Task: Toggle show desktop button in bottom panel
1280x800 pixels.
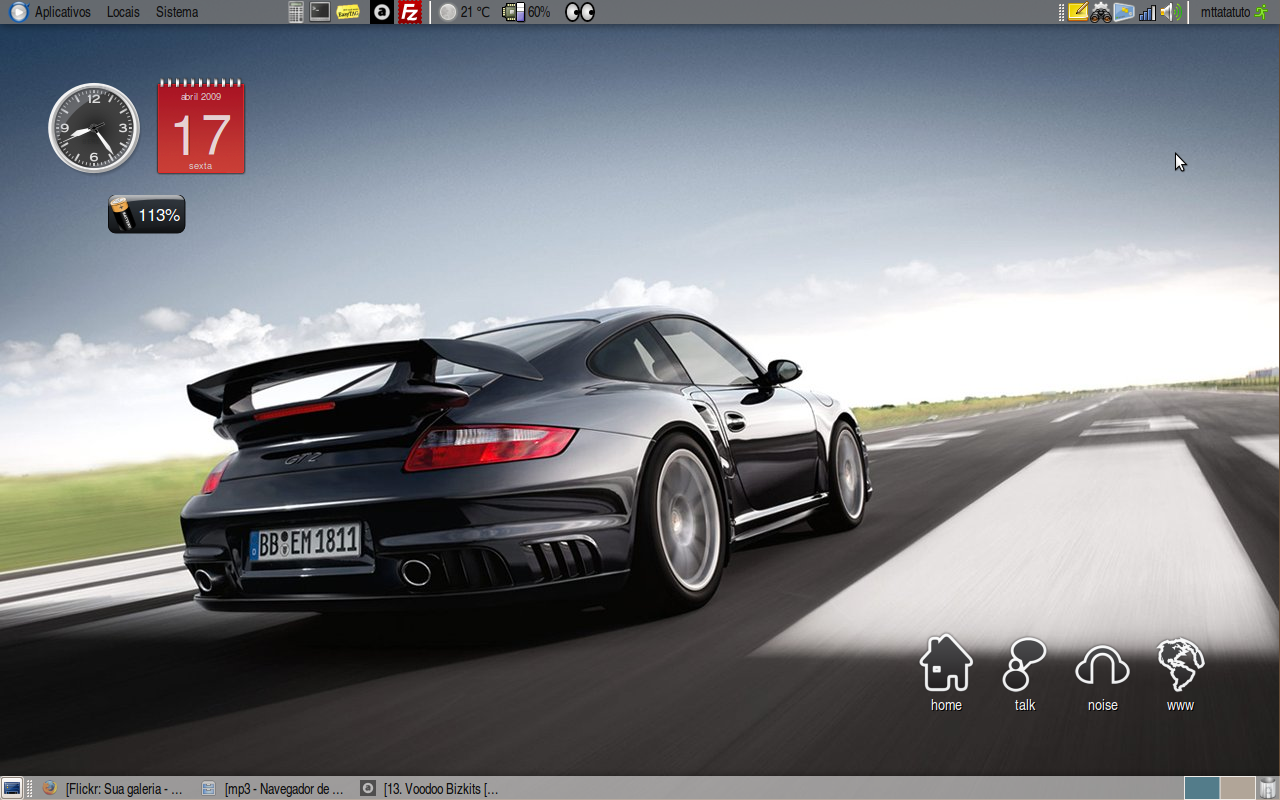Action: (x=12, y=788)
